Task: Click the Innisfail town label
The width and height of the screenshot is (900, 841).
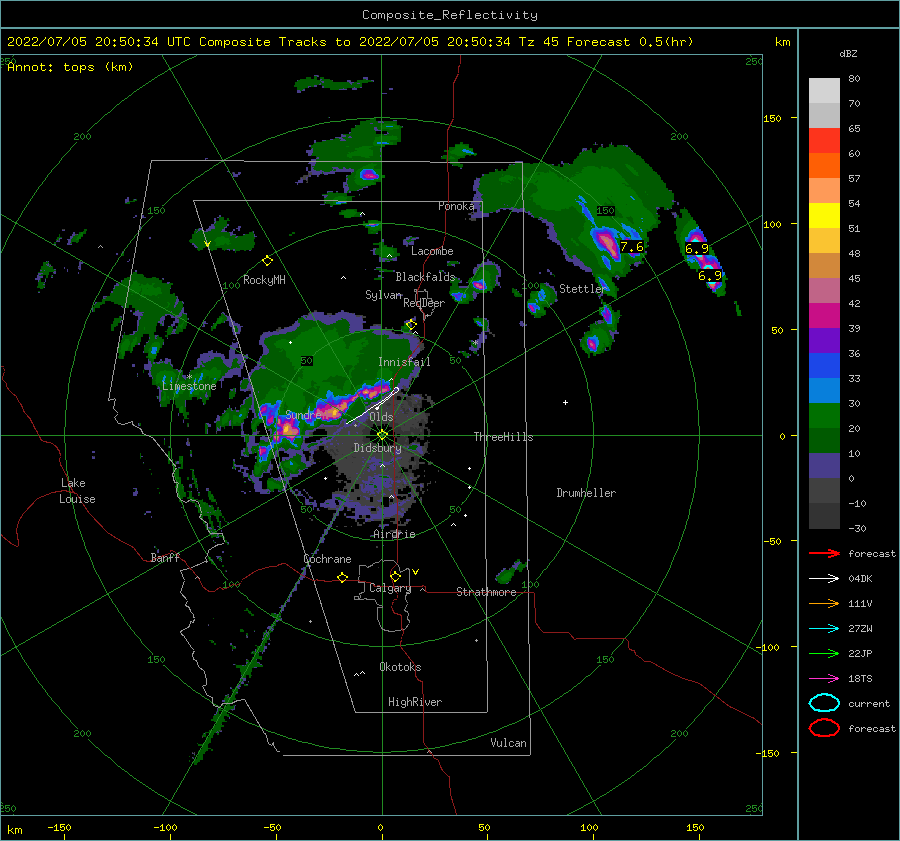Action: click(404, 362)
